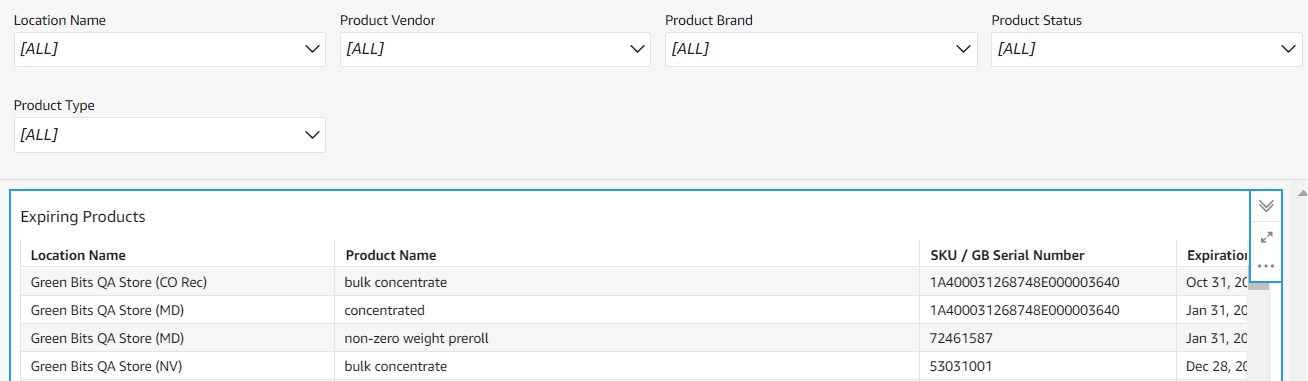Open the visual's three-dot options menu
Viewport: 1308px width, 381px height.
click(1266, 266)
